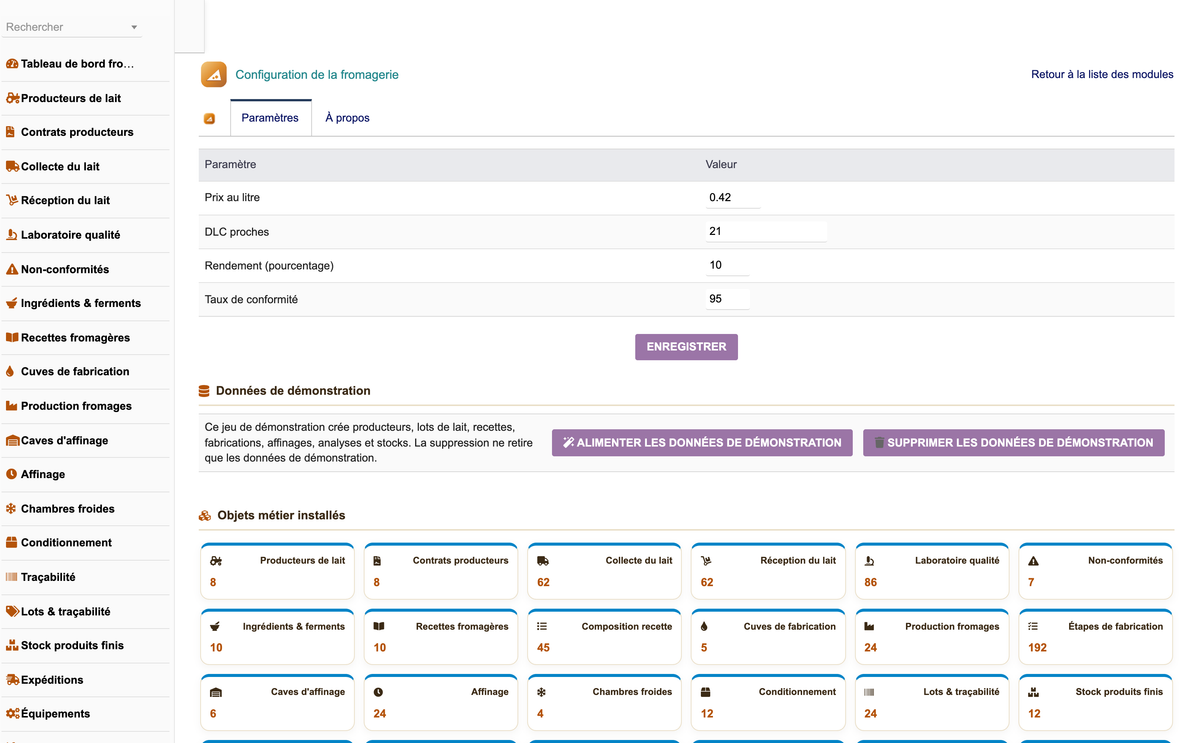Click the truck icon beside Collecte du lait
Viewport: 1200px width, 743px height.
tap(12, 166)
